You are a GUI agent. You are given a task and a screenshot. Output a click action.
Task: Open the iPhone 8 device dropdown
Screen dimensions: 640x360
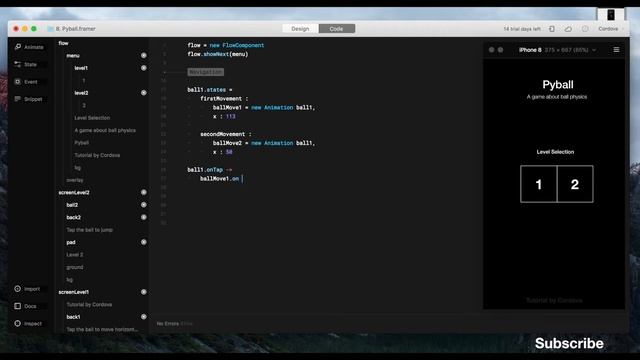point(558,50)
